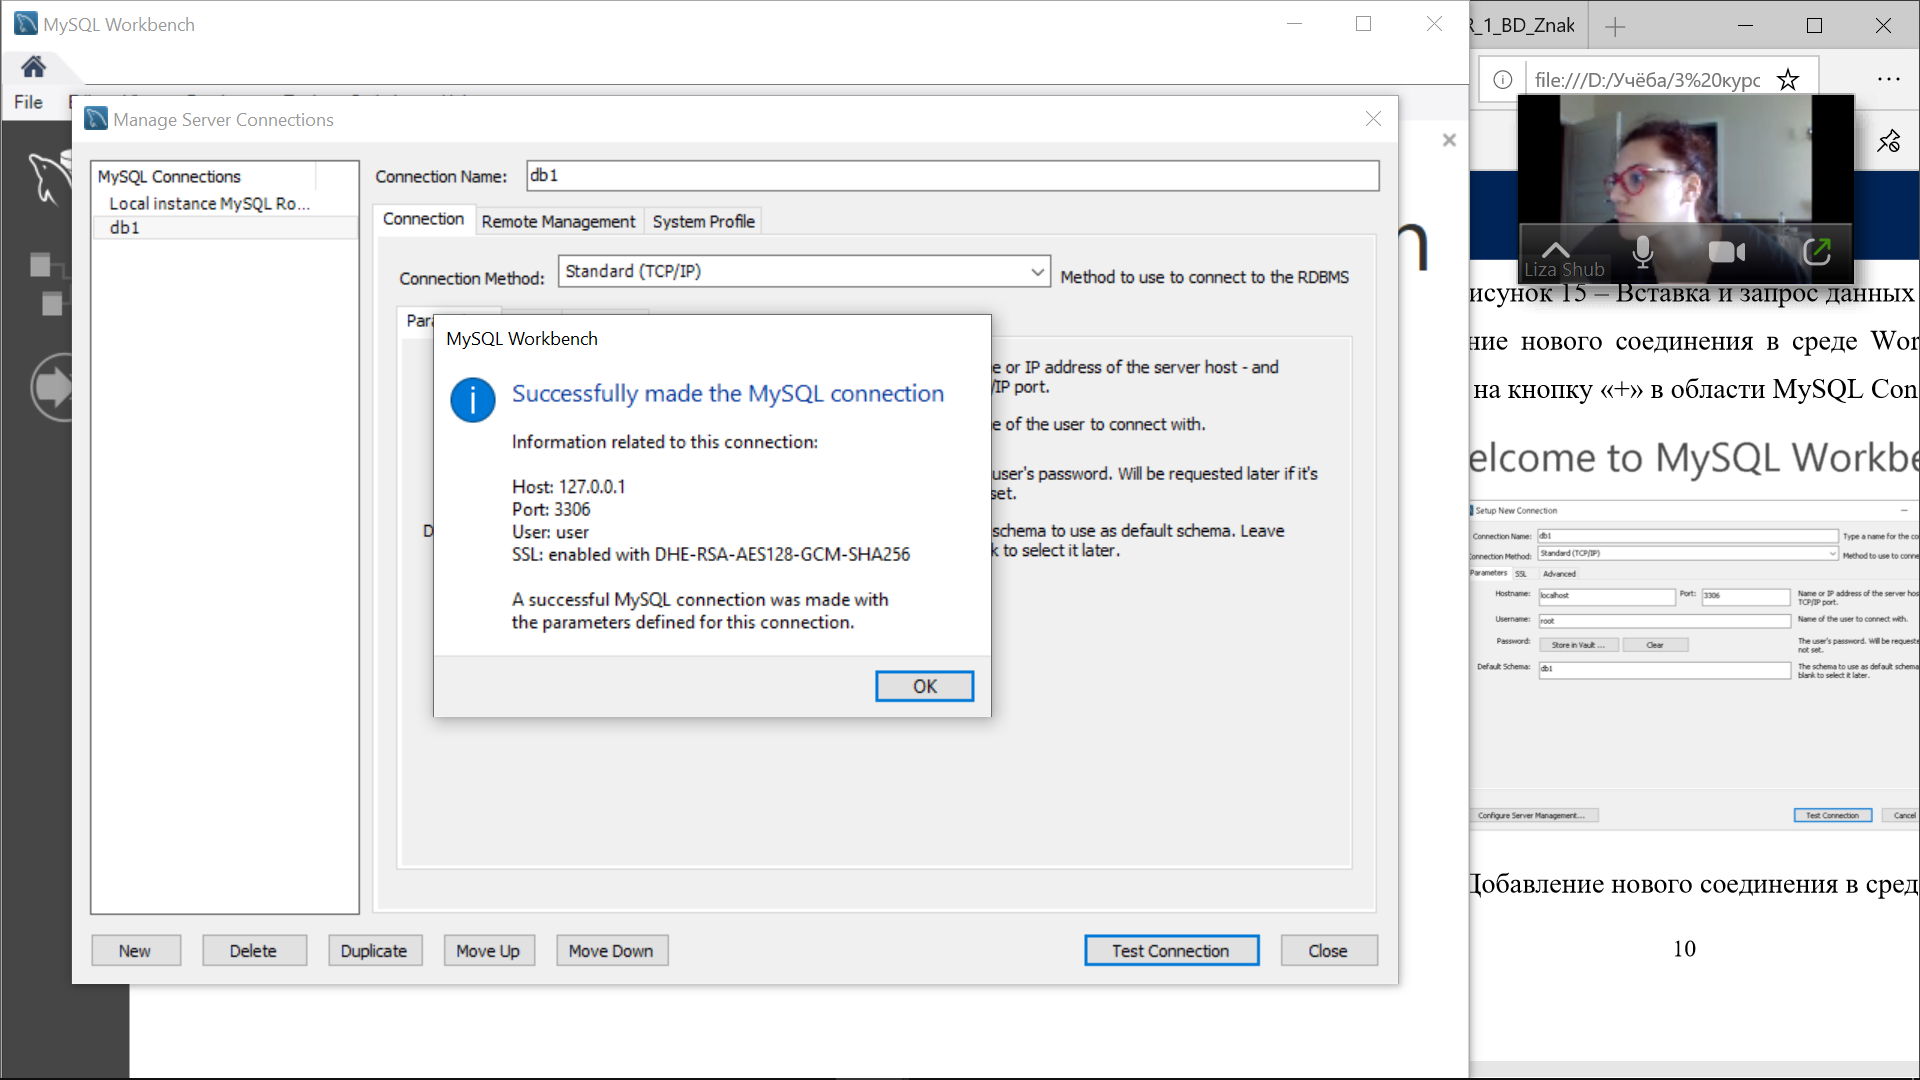Click the Home icon tab in Workbench

pyautogui.click(x=34, y=67)
